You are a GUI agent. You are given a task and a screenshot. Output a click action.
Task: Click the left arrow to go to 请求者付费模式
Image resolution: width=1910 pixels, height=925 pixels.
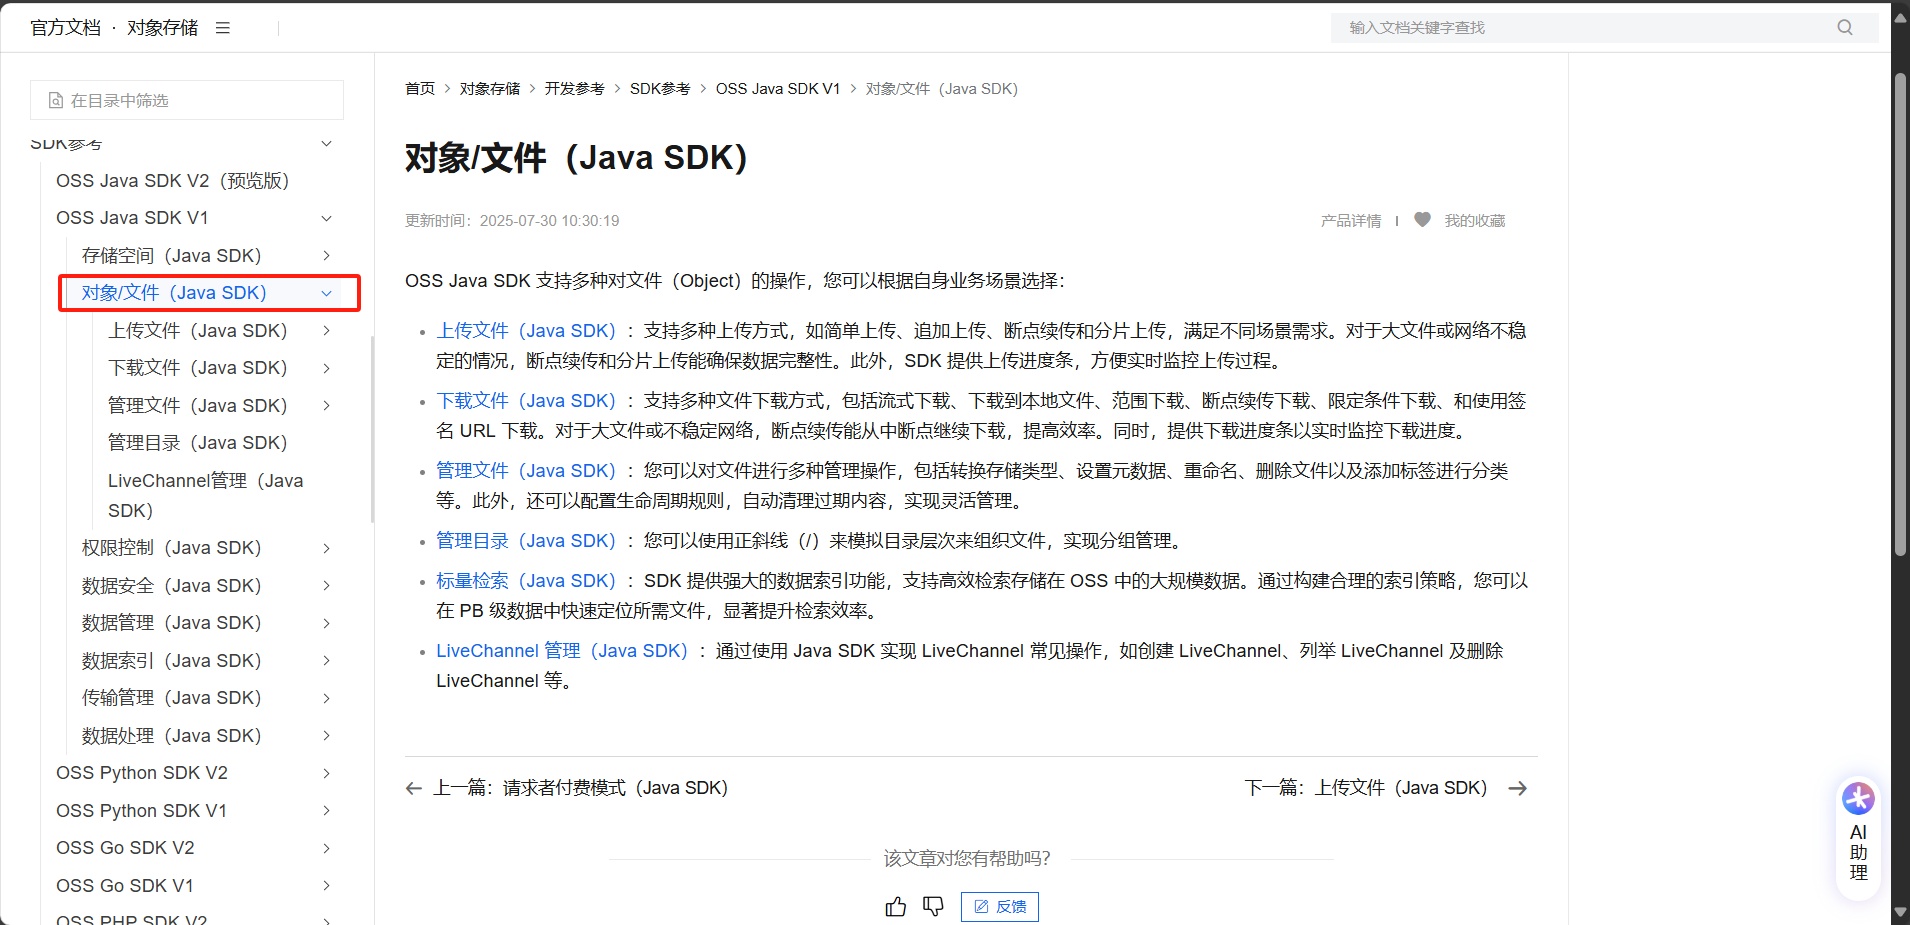pyautogui.click(x=413, y=788)
